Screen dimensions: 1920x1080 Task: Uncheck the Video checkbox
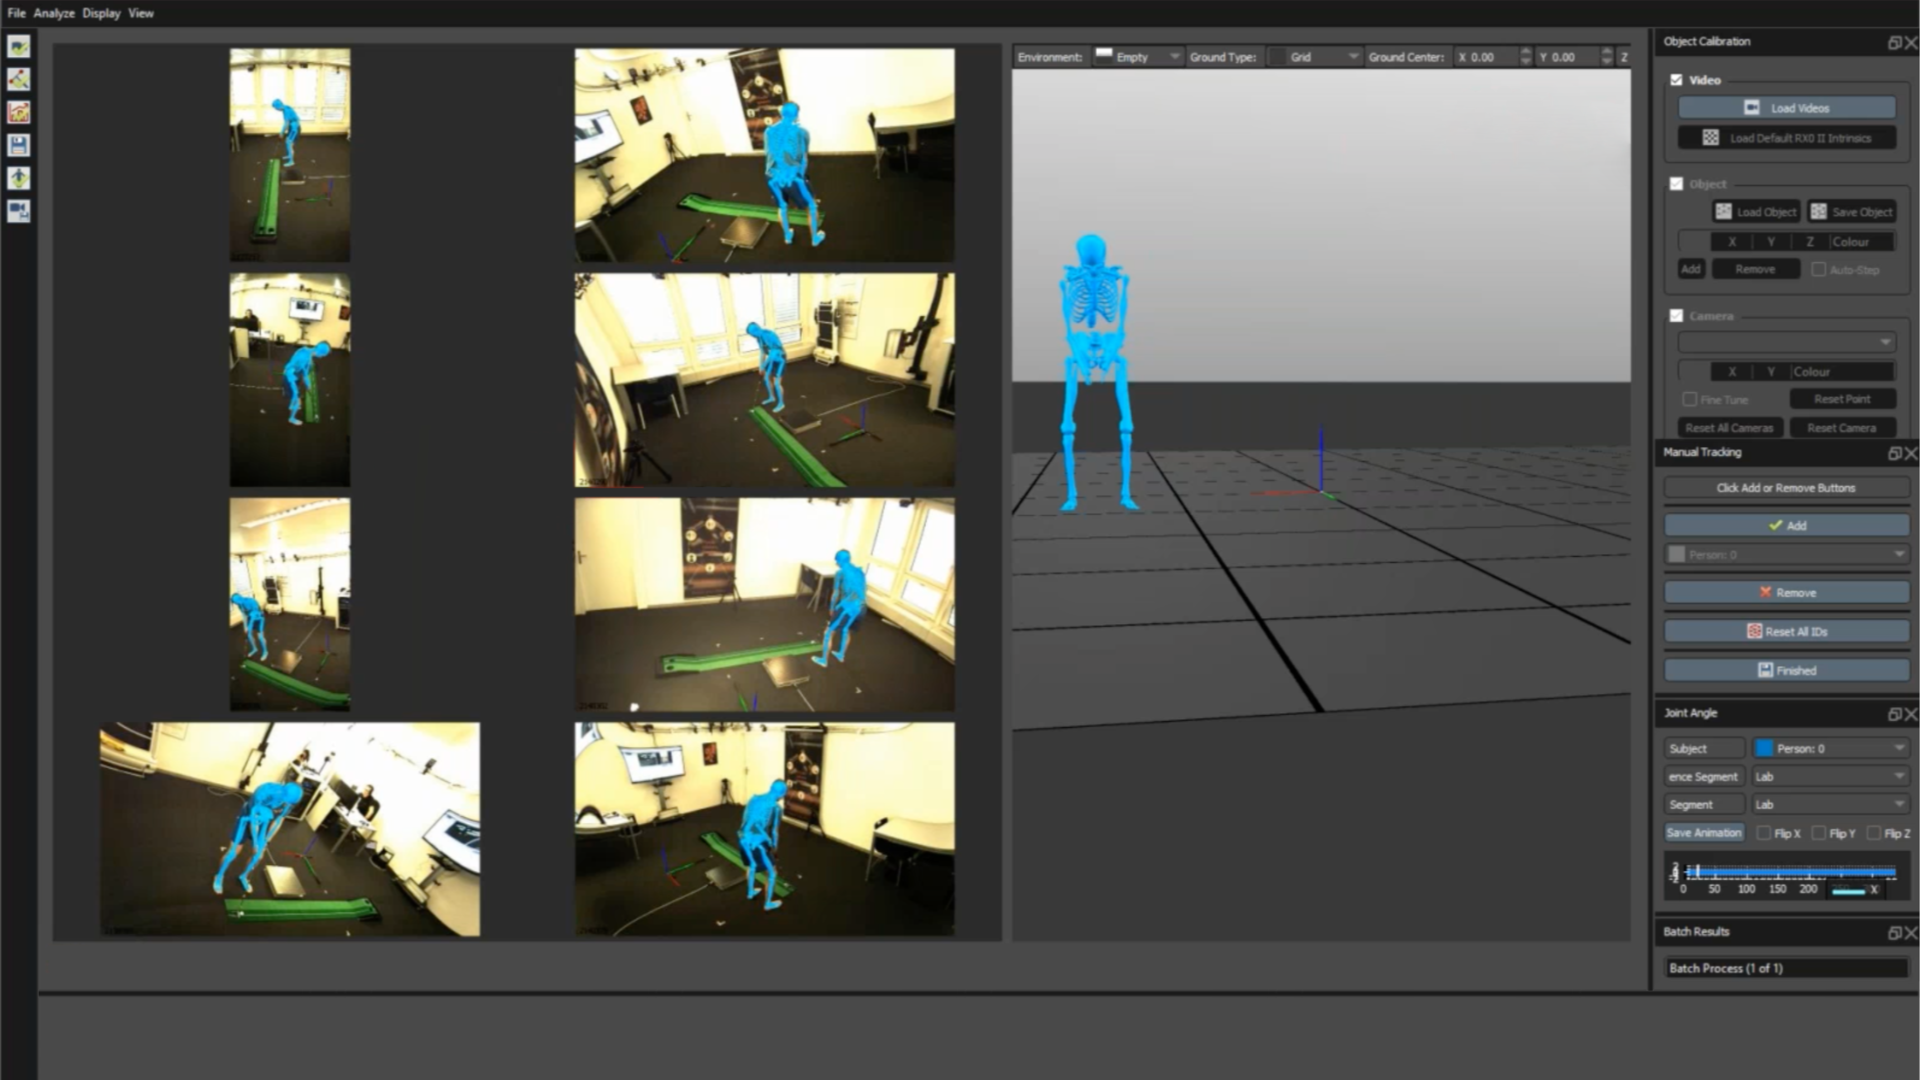coord(1677,80)
